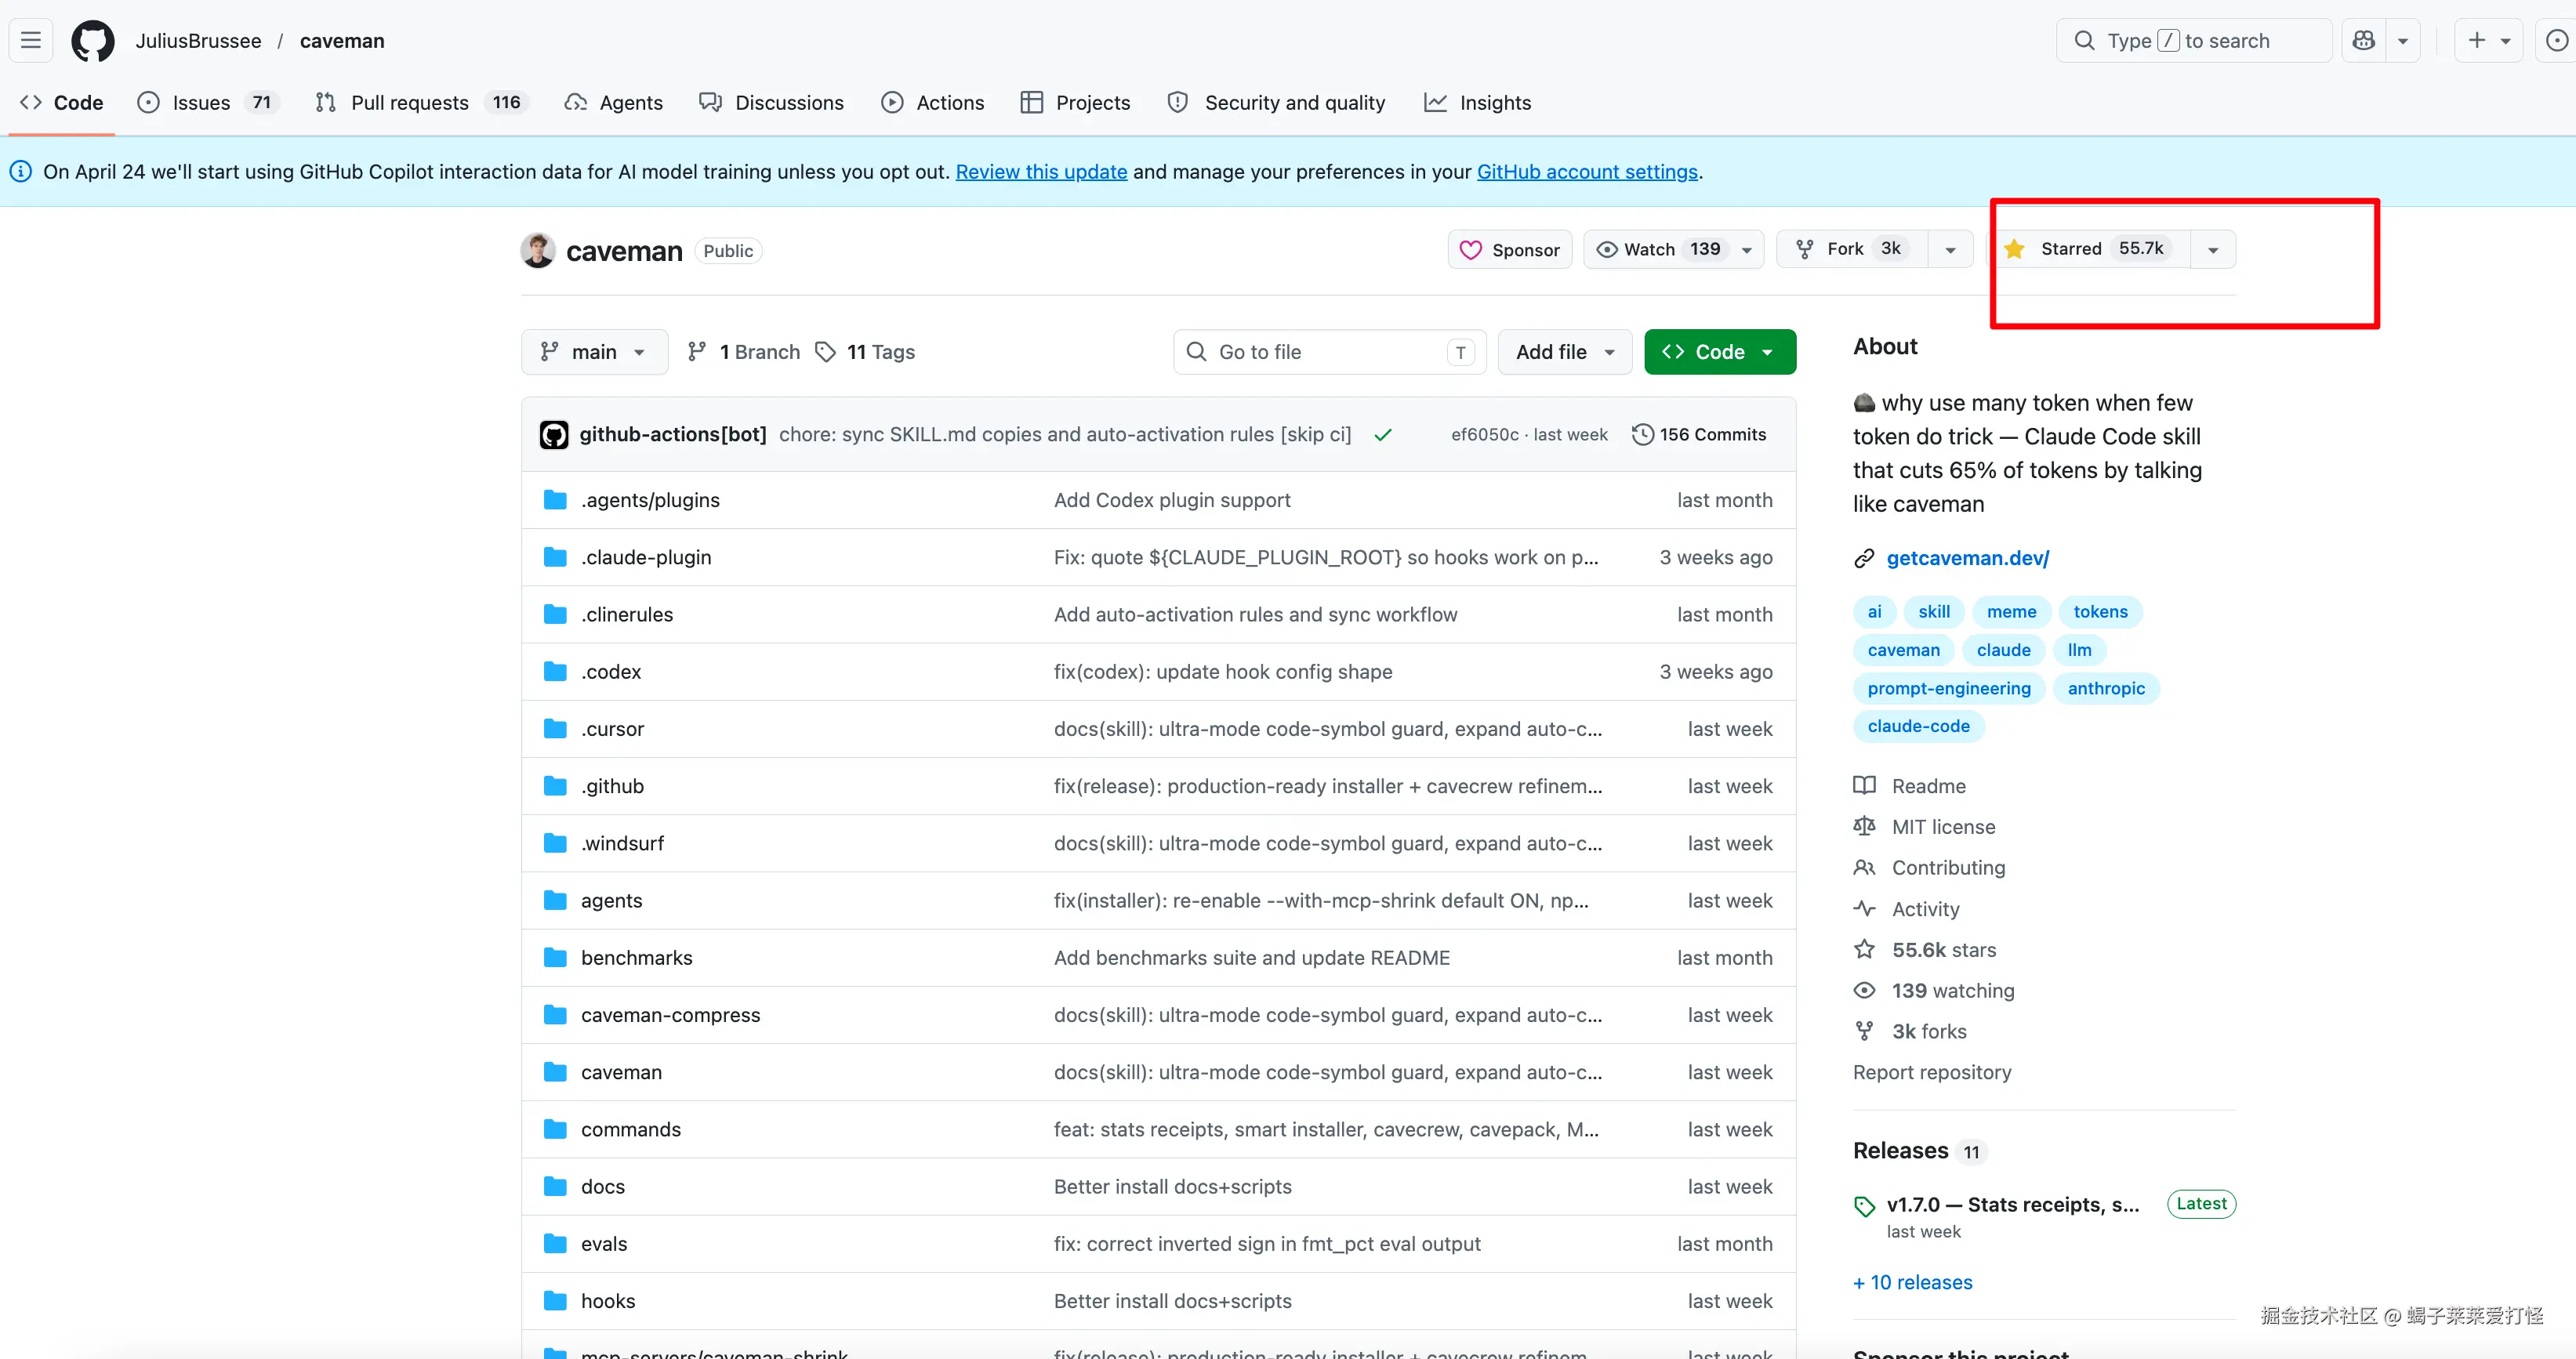Open the .windsurf directory name

[622, 844]
